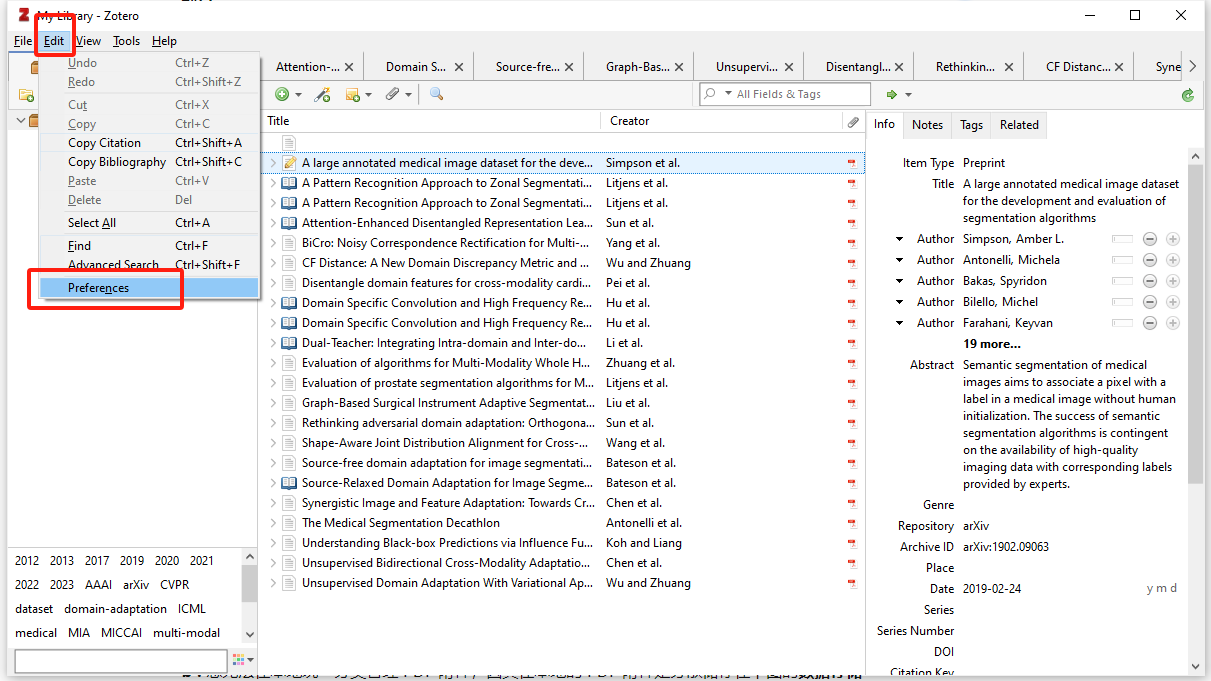Click the Add Attachment paperclip icon
Viewport: 1211px width, 681px height.
tap(393, 94)
